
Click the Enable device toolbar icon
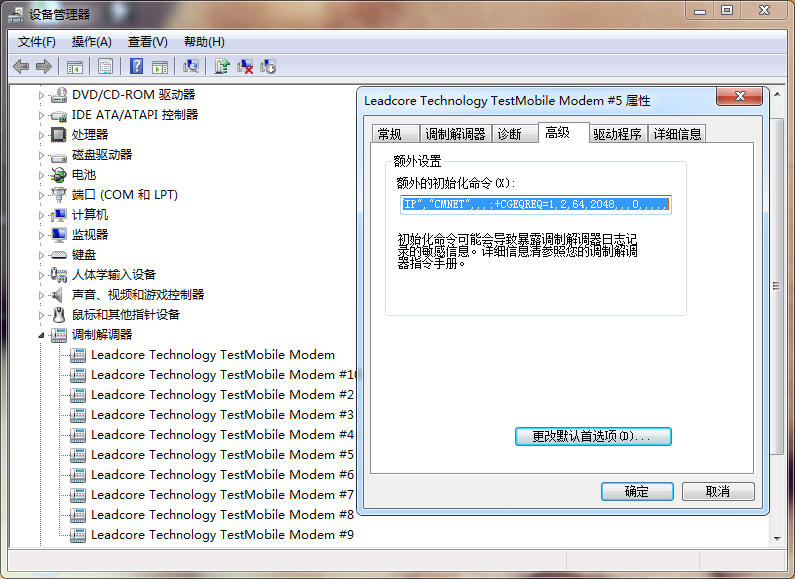[x=268, y=66]
